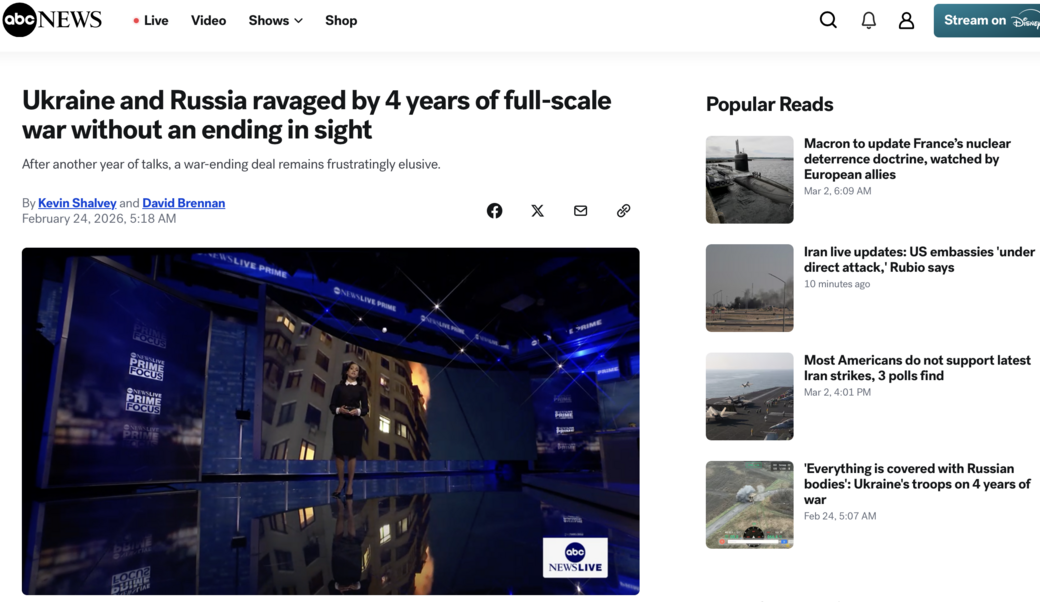
Task: Click the ABC News logo
Action: click(52, 19)
